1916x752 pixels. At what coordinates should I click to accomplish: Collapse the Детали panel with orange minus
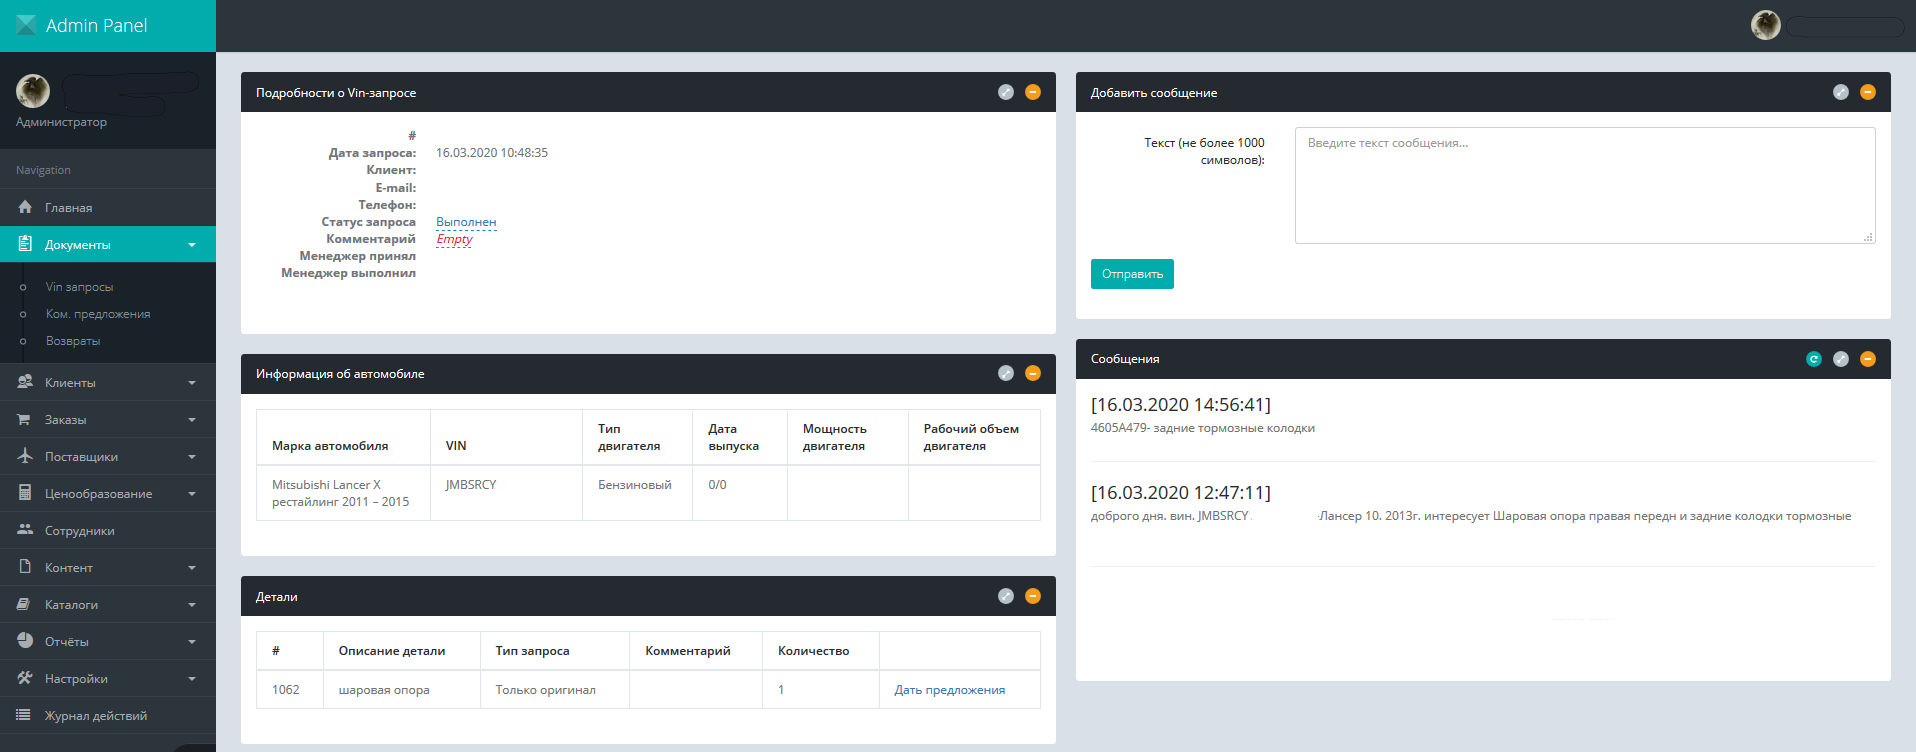[x=1033, y=596]
